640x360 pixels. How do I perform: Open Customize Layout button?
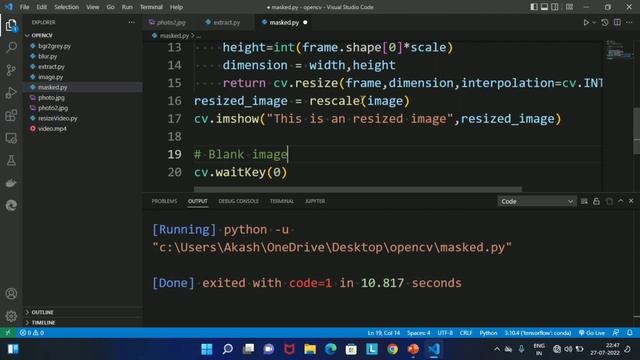569,7
